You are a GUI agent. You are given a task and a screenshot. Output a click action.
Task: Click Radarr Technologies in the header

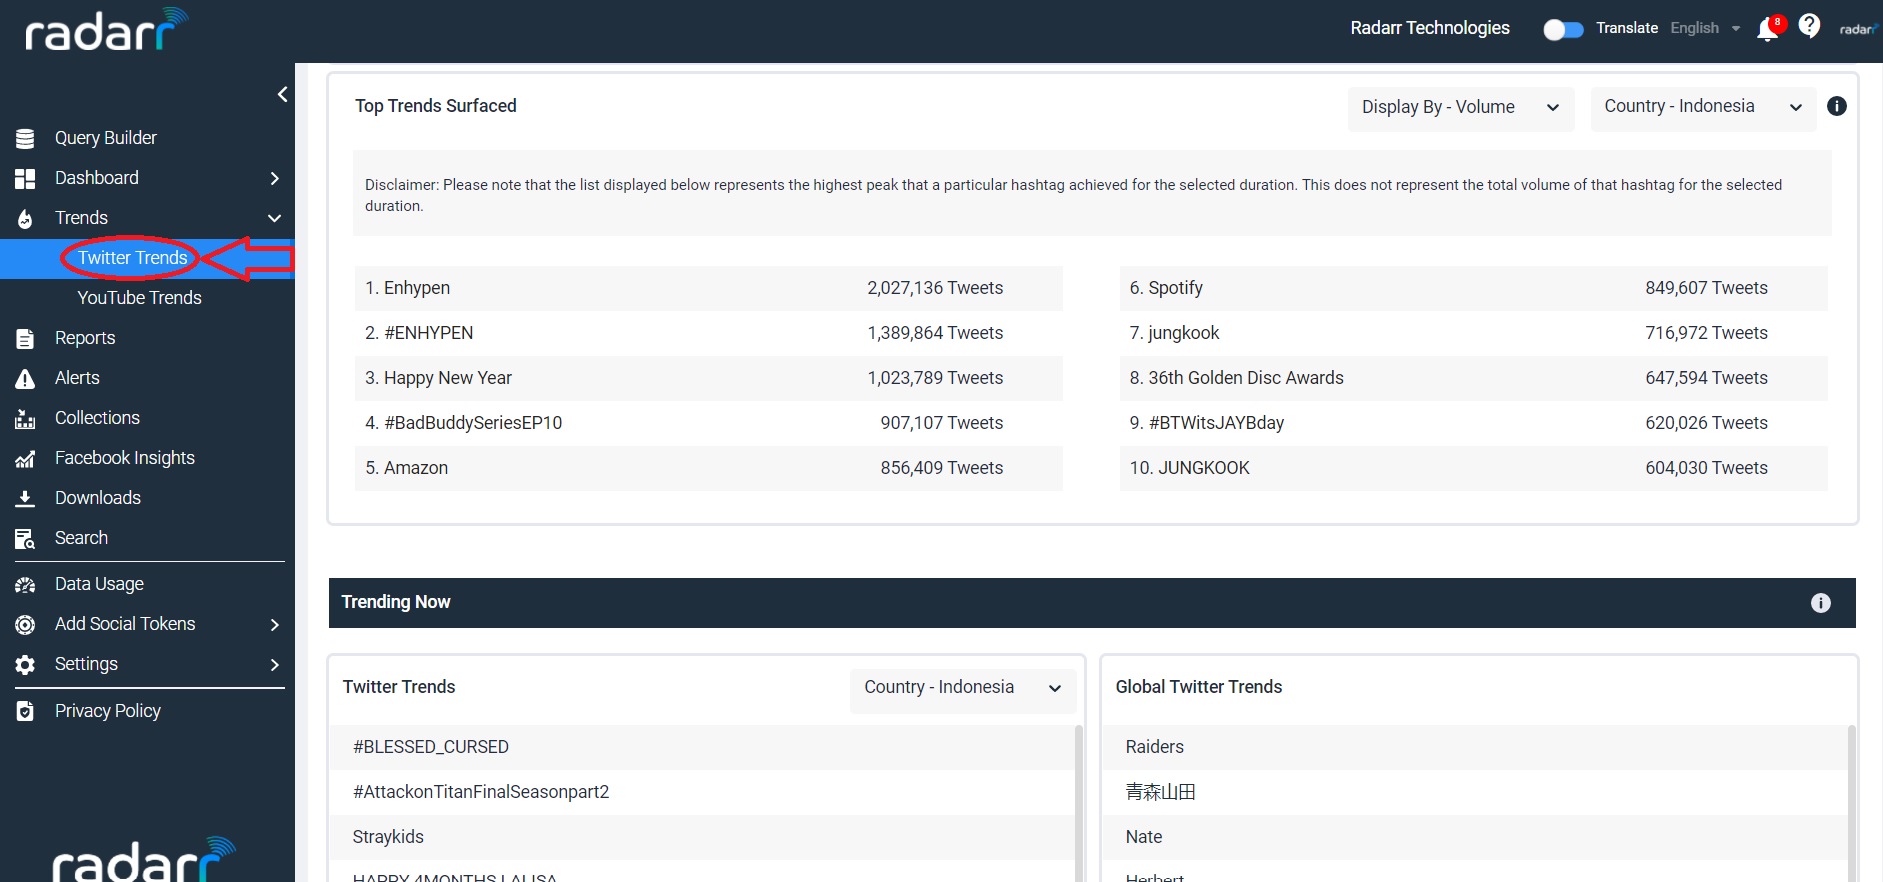[1430, 28]
